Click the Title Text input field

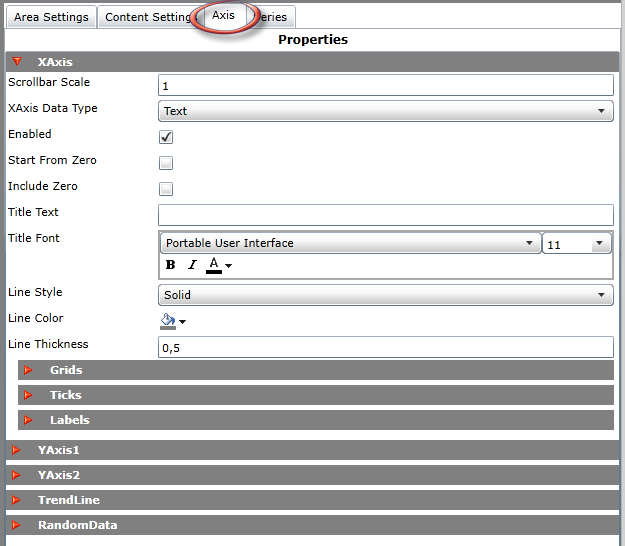385,215
